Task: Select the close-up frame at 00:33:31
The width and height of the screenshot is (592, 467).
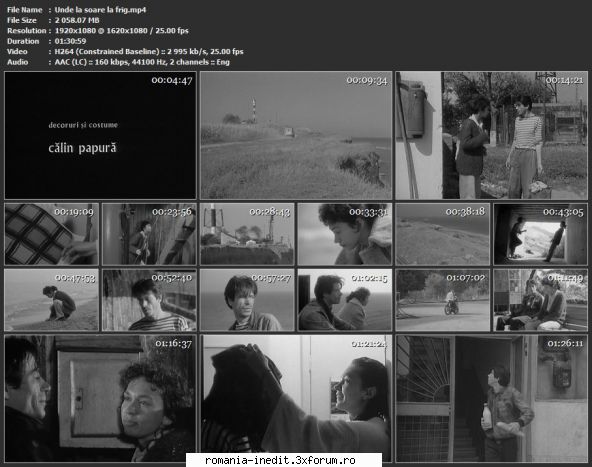Action: click(345, 234)
